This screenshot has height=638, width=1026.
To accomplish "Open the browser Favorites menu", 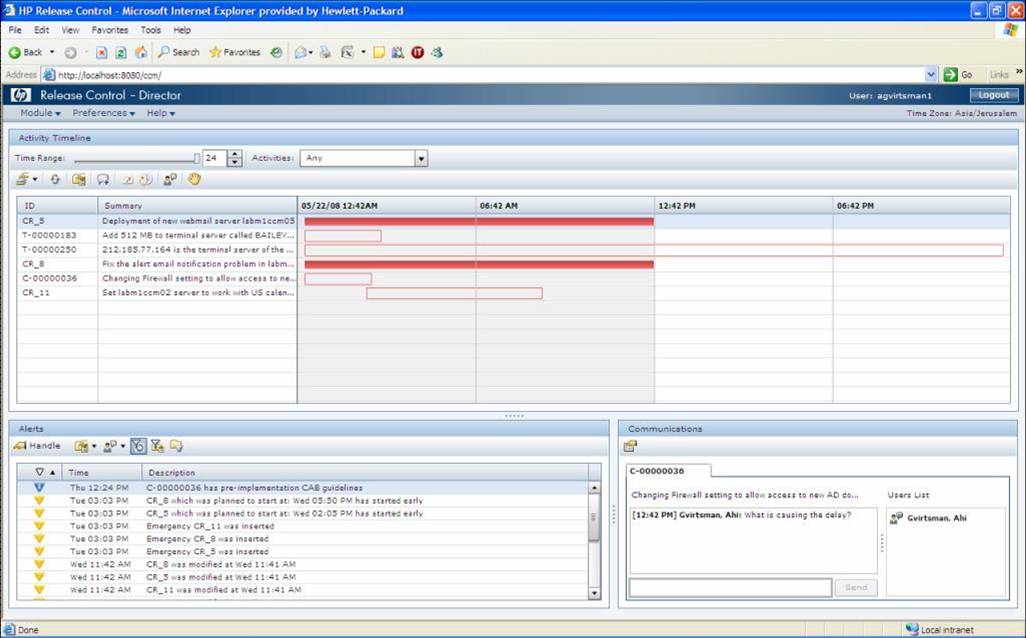I will pyautogui.click(x=110, y=30).
